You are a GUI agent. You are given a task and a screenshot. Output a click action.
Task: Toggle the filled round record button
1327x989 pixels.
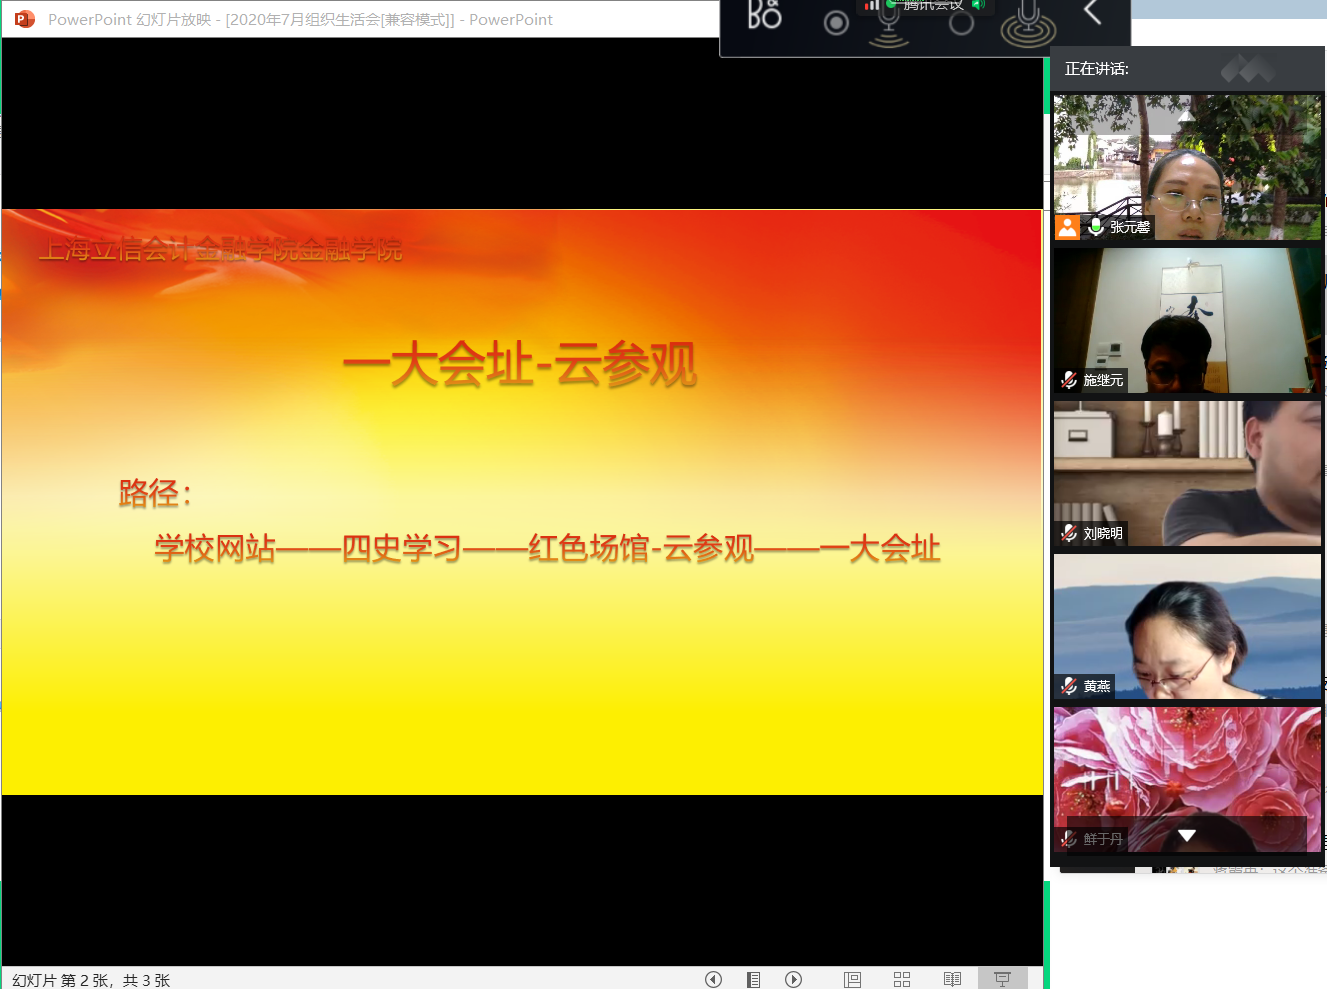click(x=836, y=23)
